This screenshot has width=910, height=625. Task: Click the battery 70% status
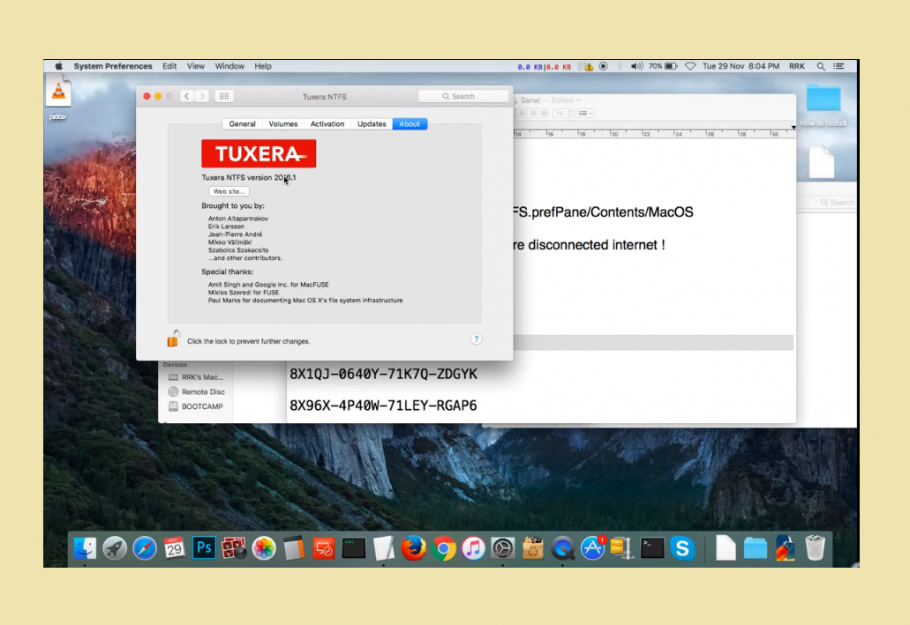(x=663, y=66)
